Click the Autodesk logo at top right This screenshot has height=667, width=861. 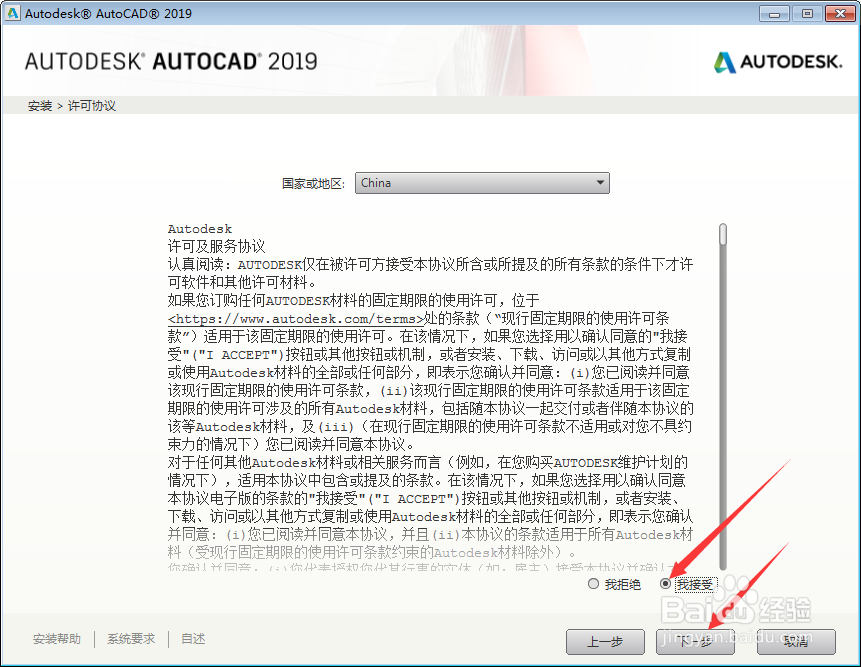[778, 62]
